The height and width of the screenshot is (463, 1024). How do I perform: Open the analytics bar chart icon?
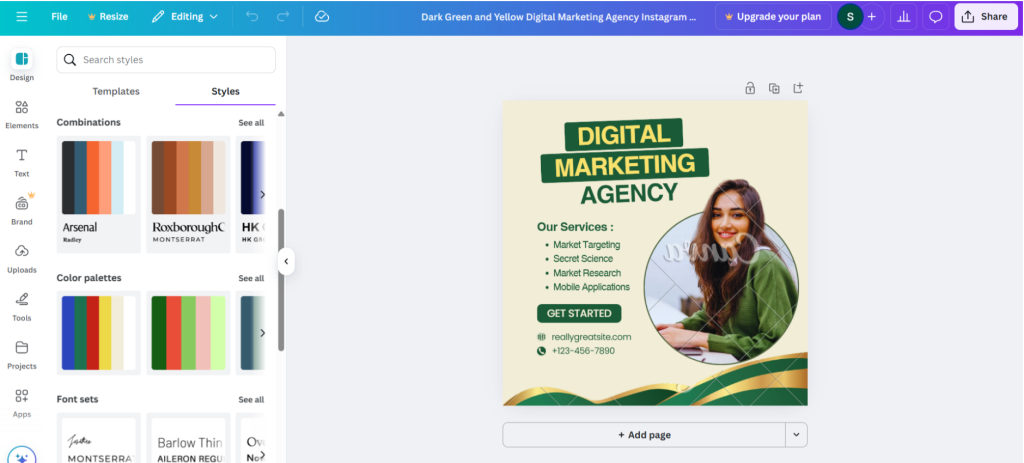[x=904, y=17]
